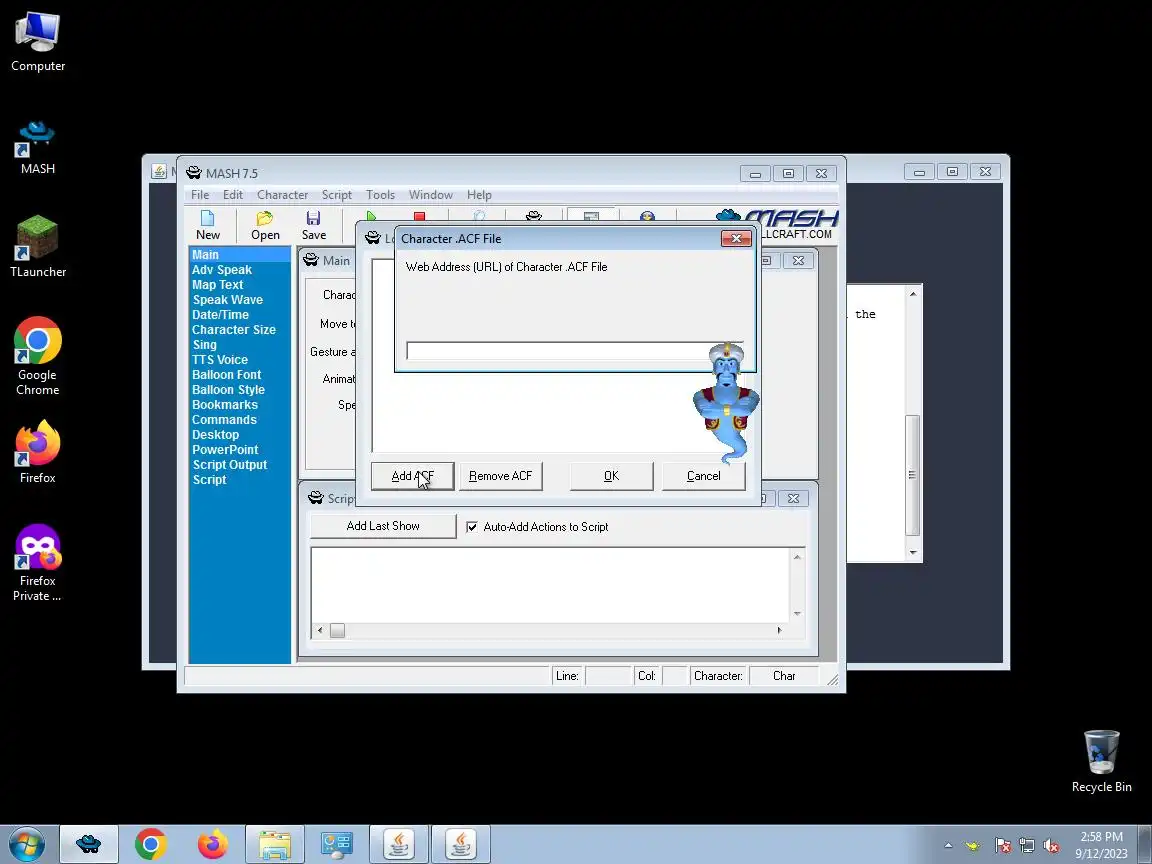This screenshot has height=864, width=1152.
Task: Click Cancel in the Load dialog
Action: coord(703,476)
